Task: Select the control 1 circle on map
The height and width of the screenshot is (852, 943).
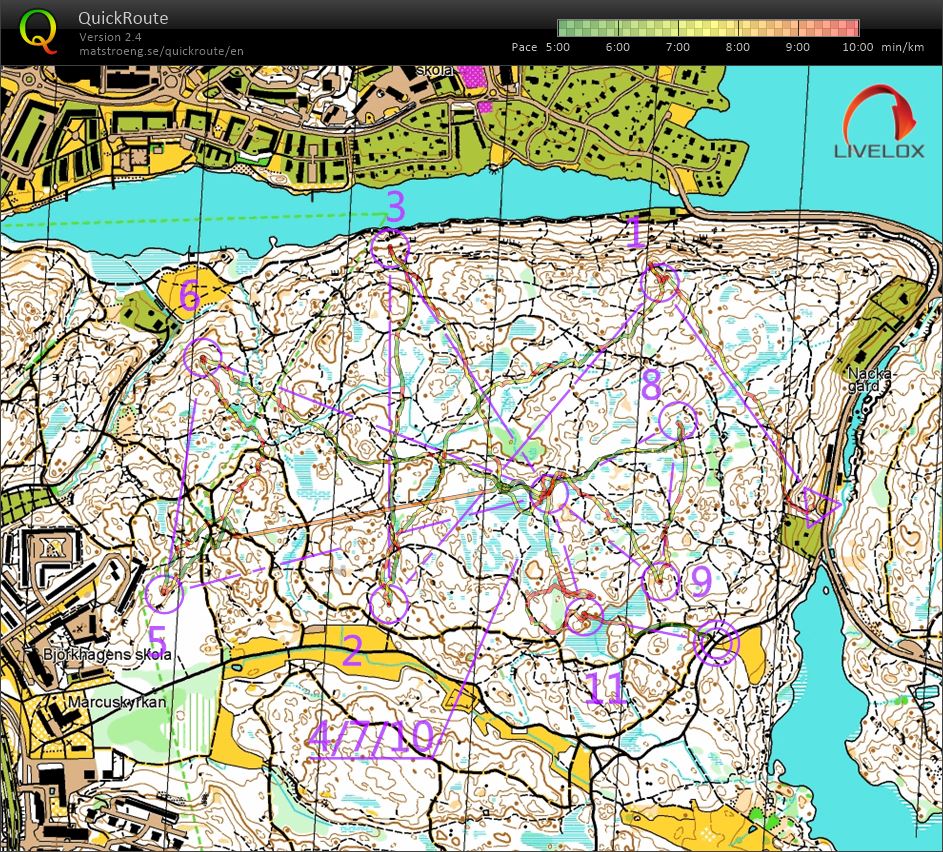Action: [660, 282]
